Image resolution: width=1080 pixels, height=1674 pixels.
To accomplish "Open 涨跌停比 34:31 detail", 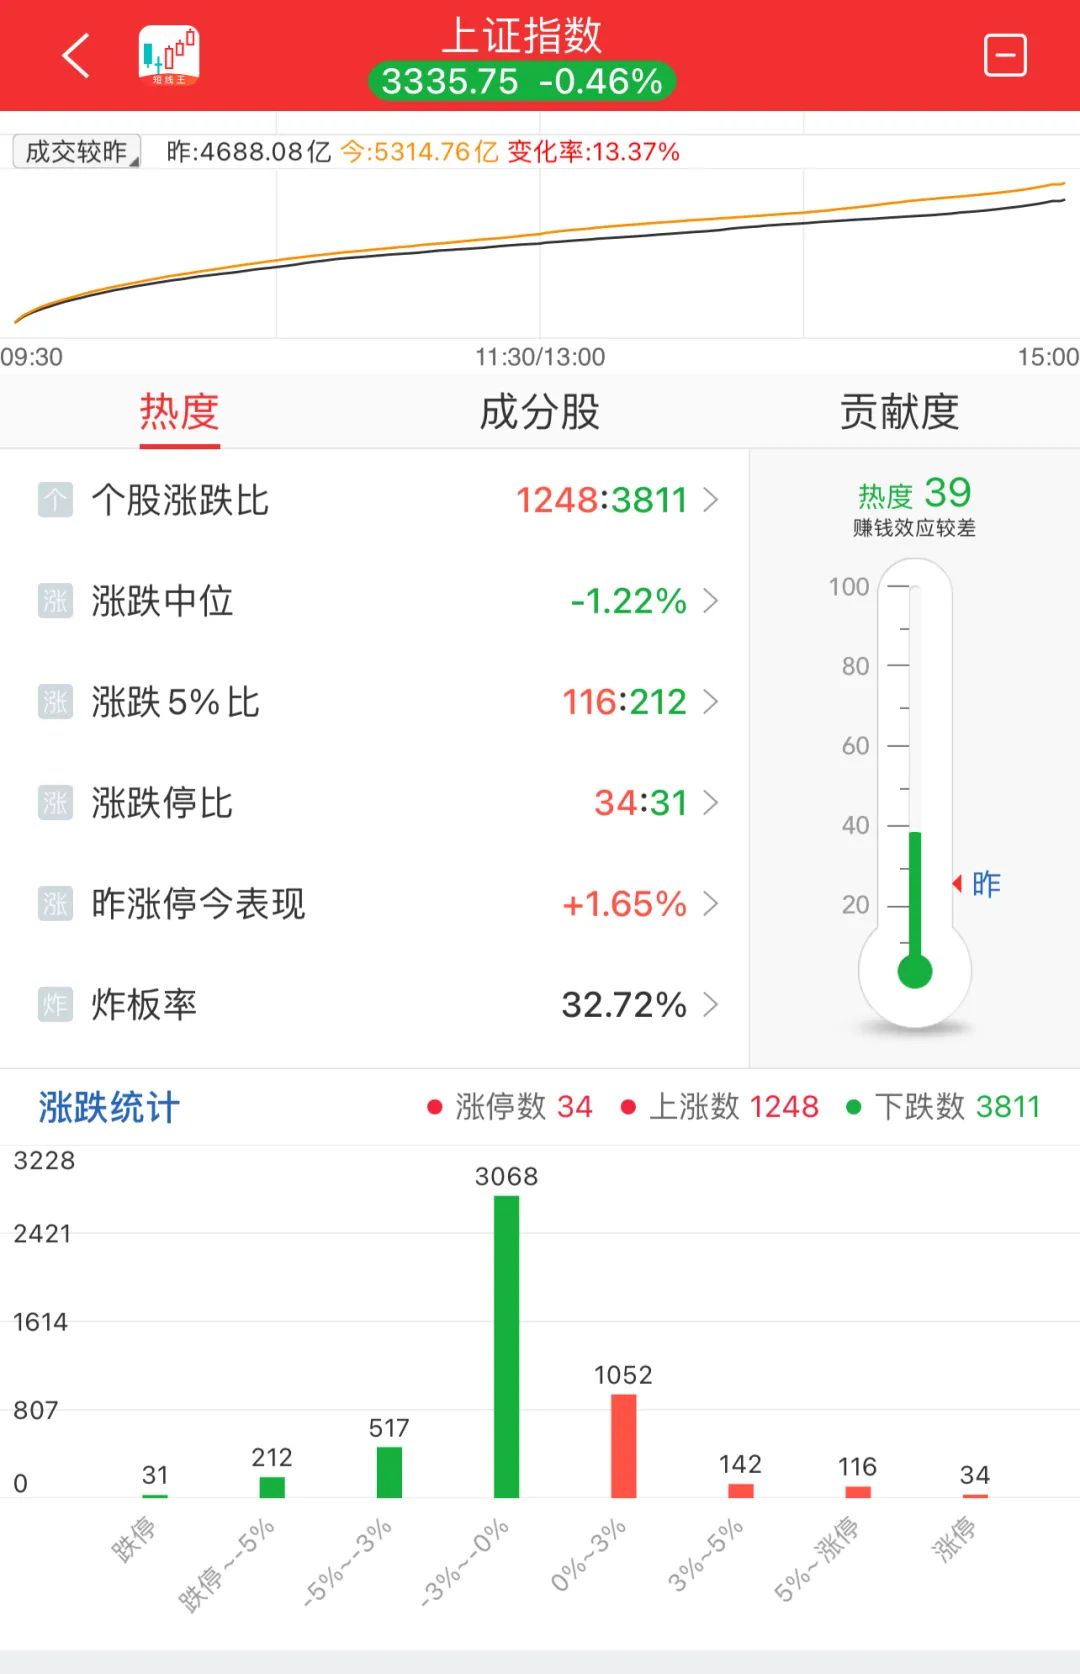I will coord(374,802).
